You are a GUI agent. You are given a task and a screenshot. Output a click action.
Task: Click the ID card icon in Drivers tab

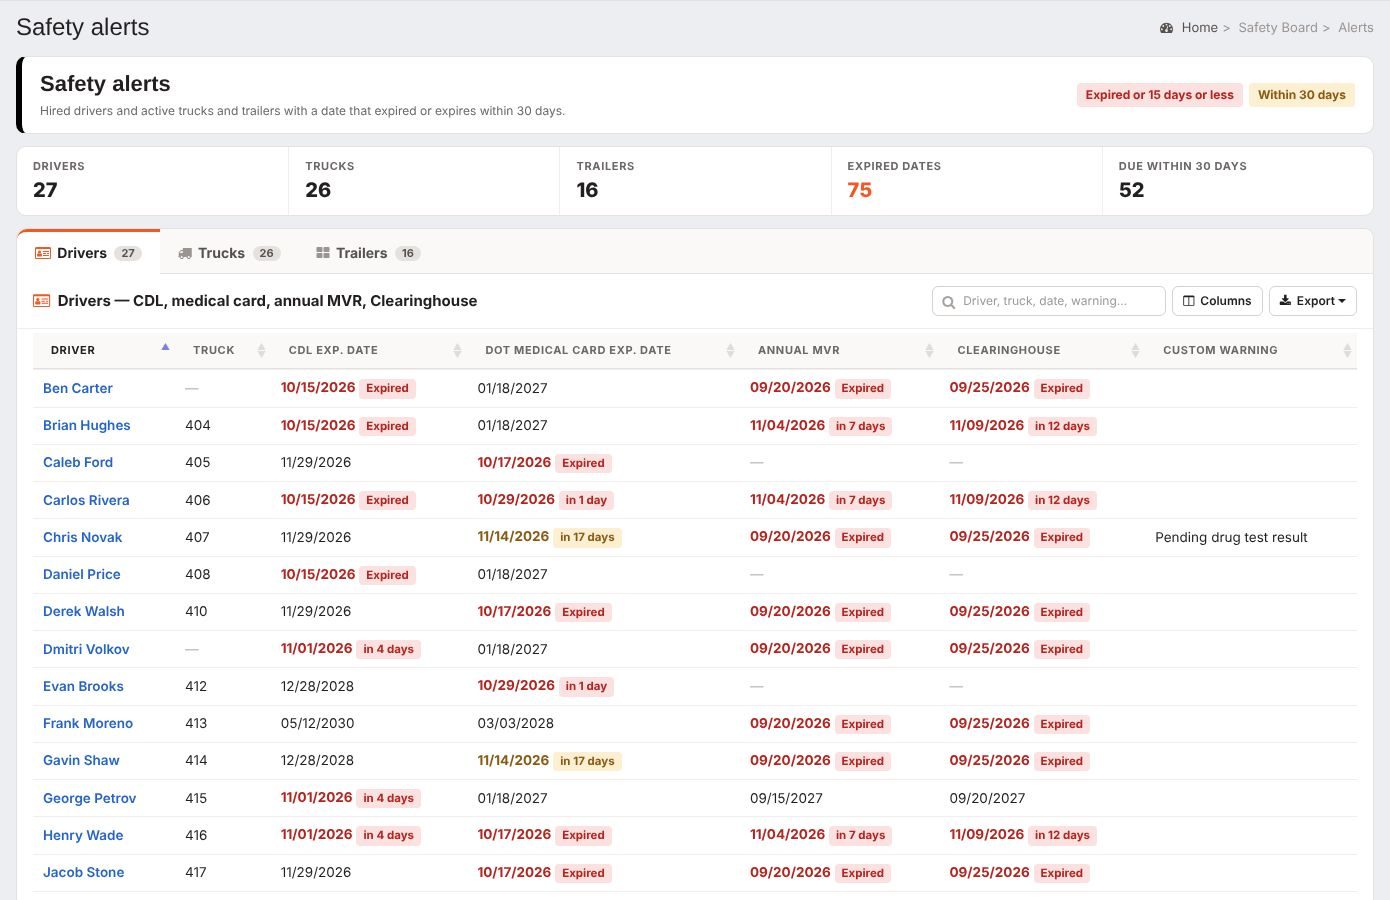(43, 253)
